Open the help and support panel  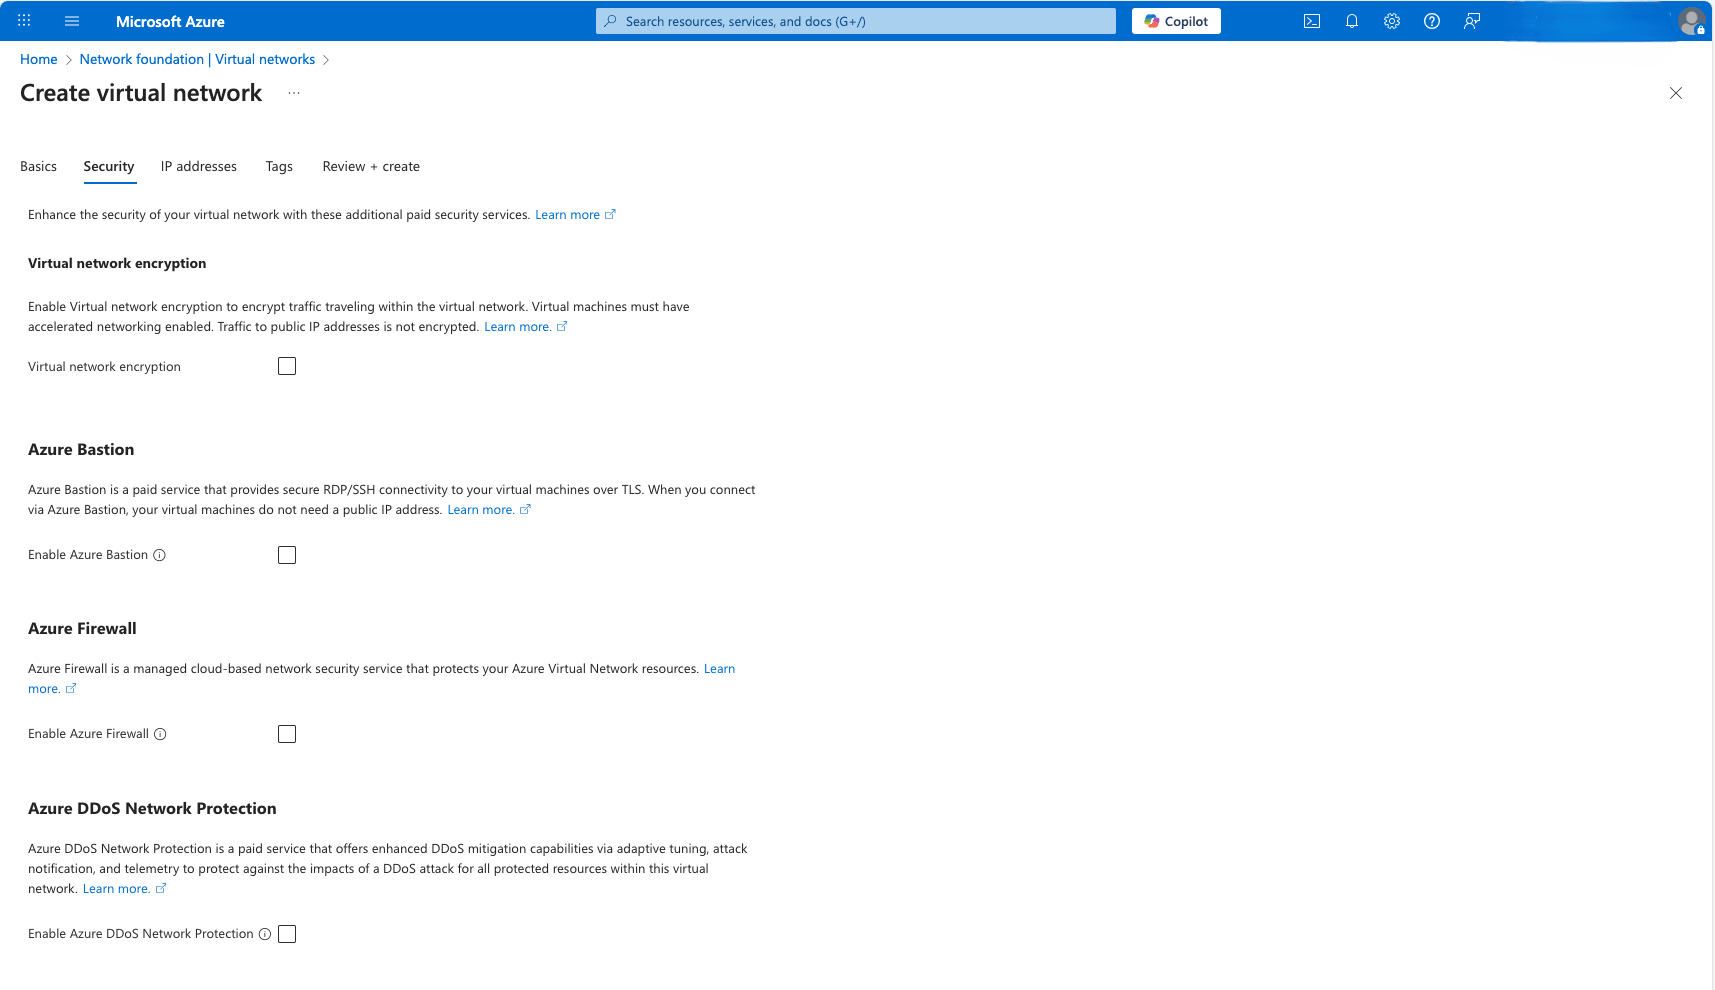coord(1431,20)
